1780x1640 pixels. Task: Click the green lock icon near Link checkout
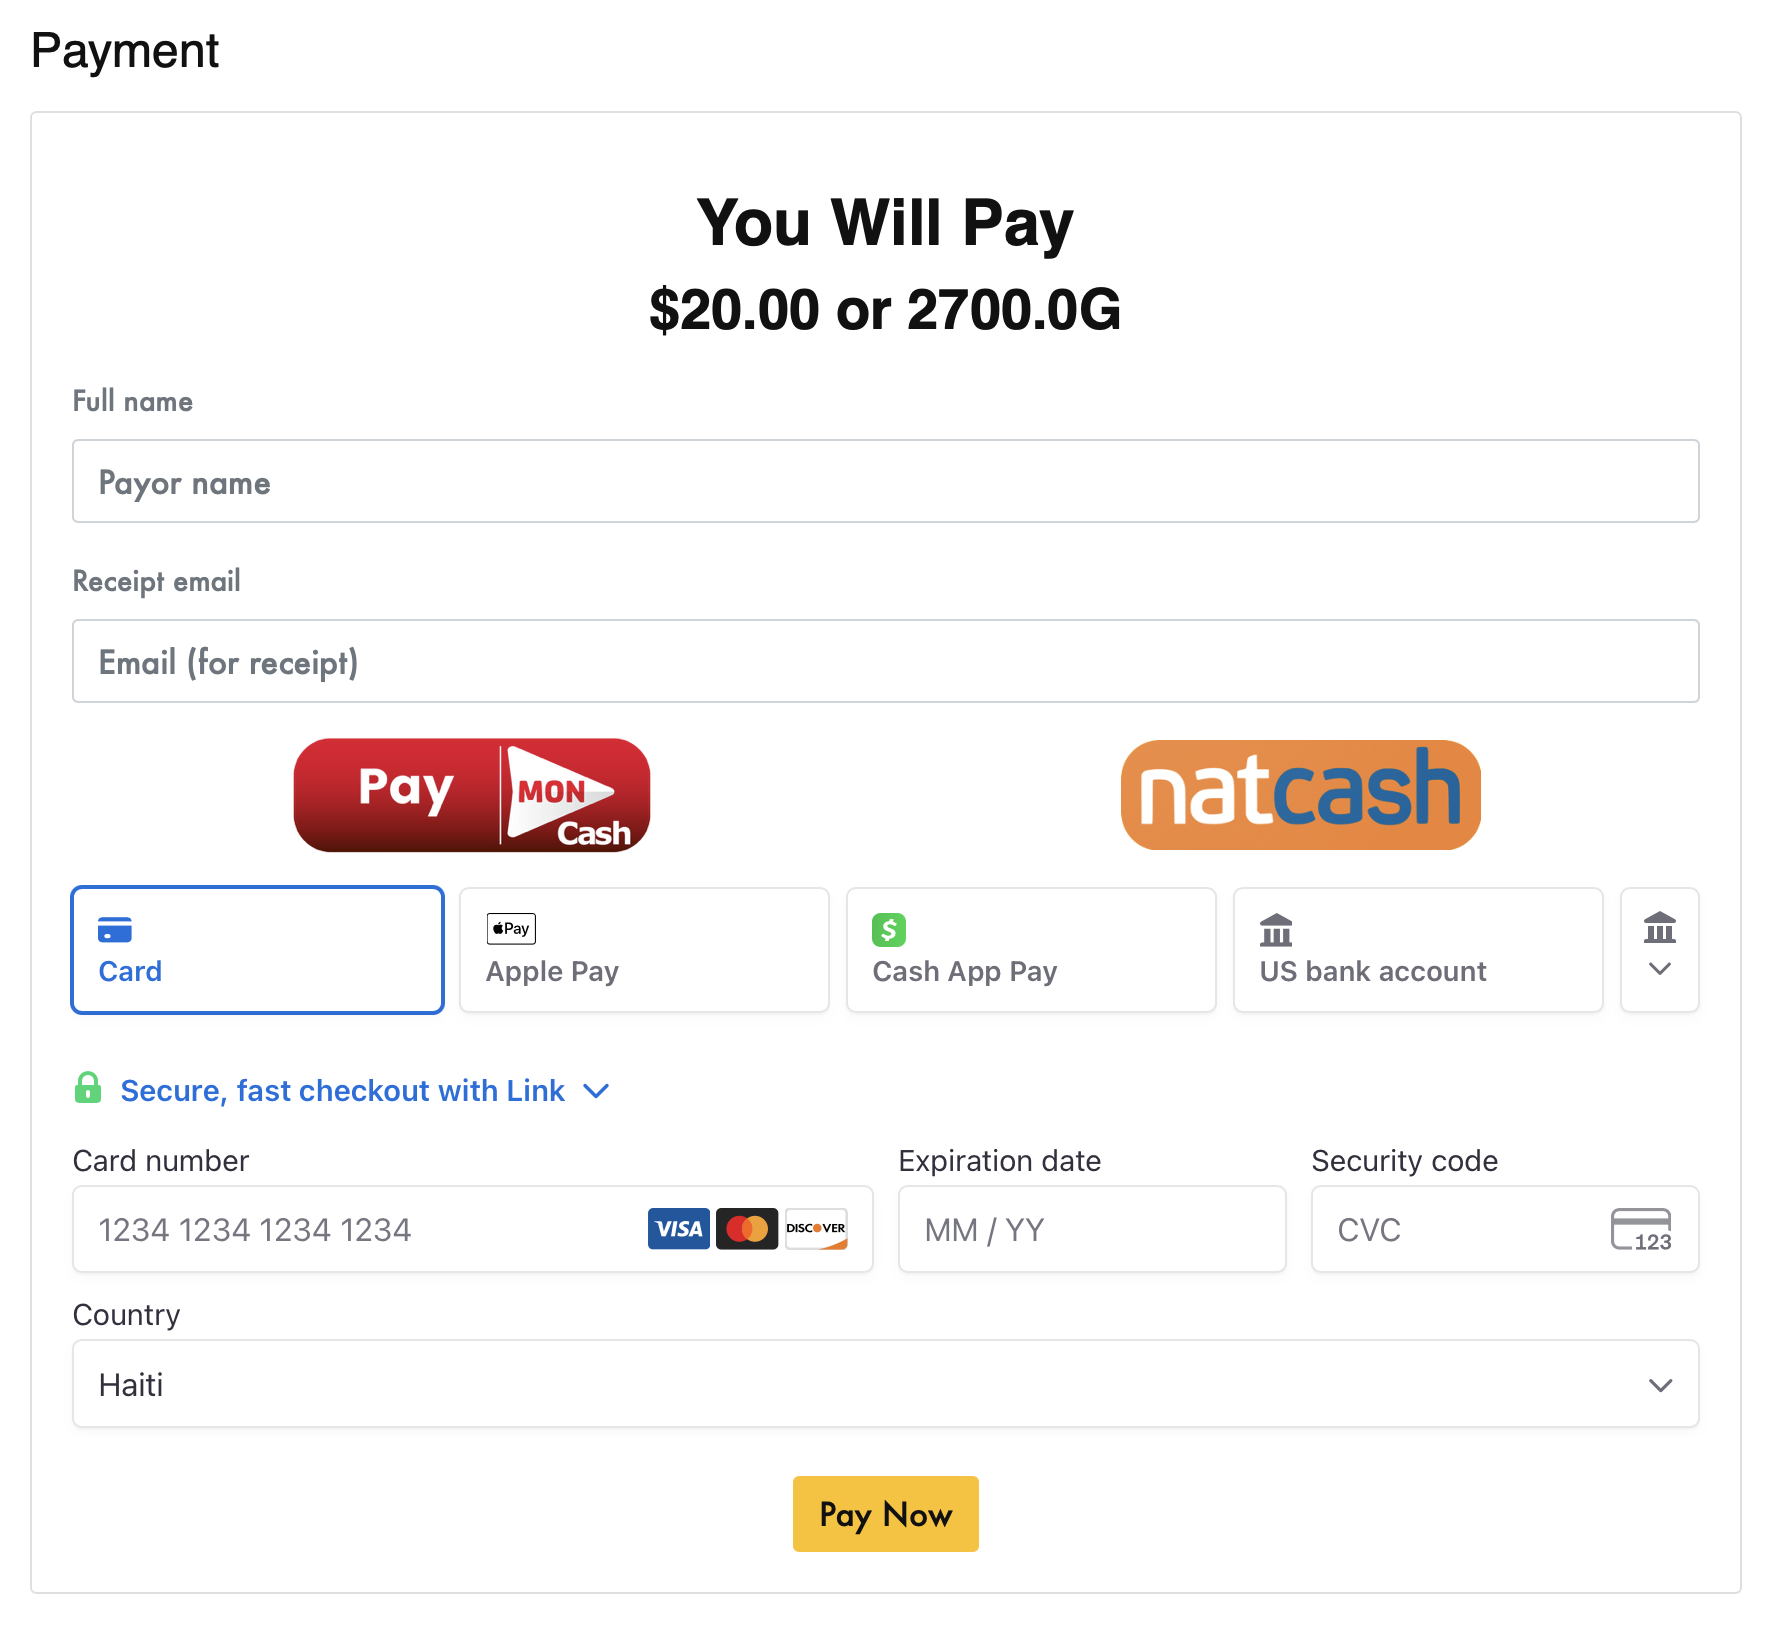click(88, 1090)
